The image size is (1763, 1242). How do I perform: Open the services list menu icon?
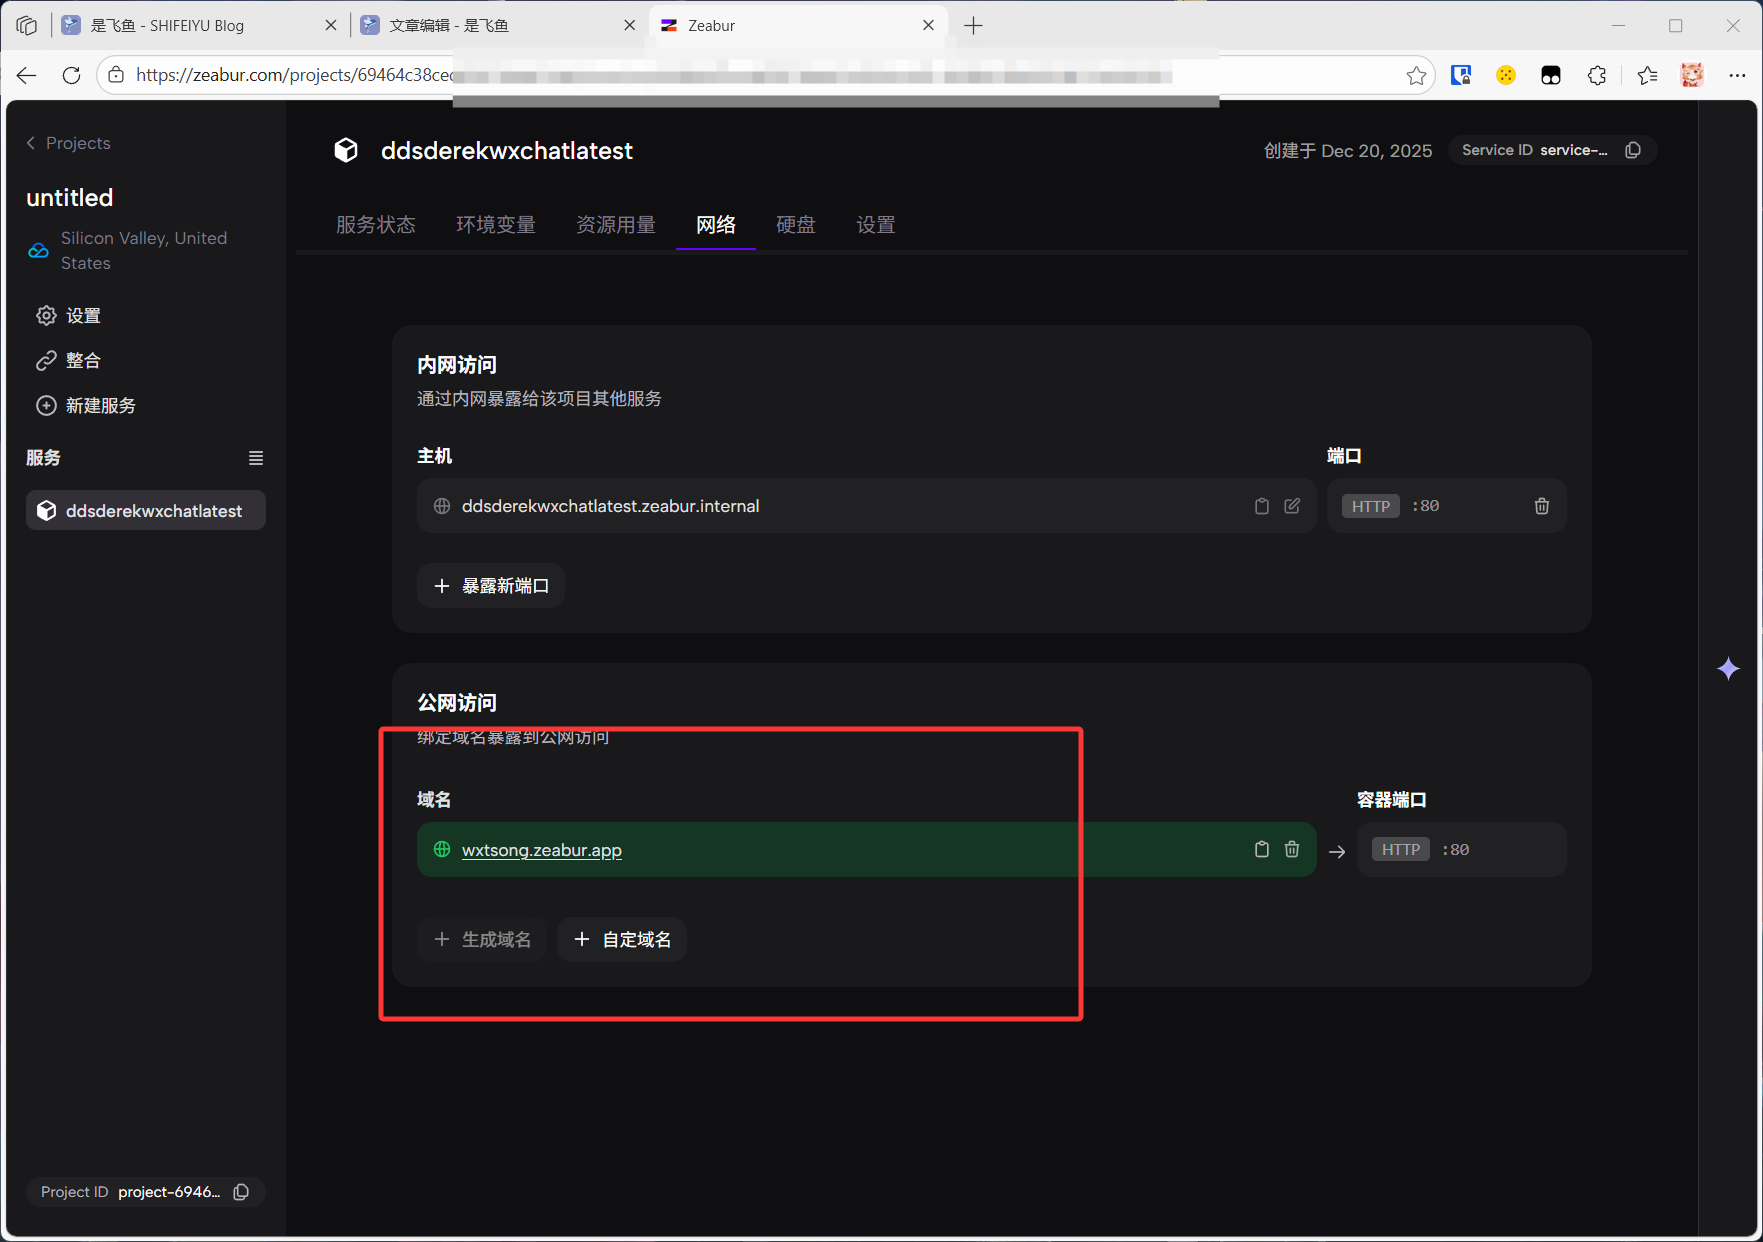click(256, 458)
